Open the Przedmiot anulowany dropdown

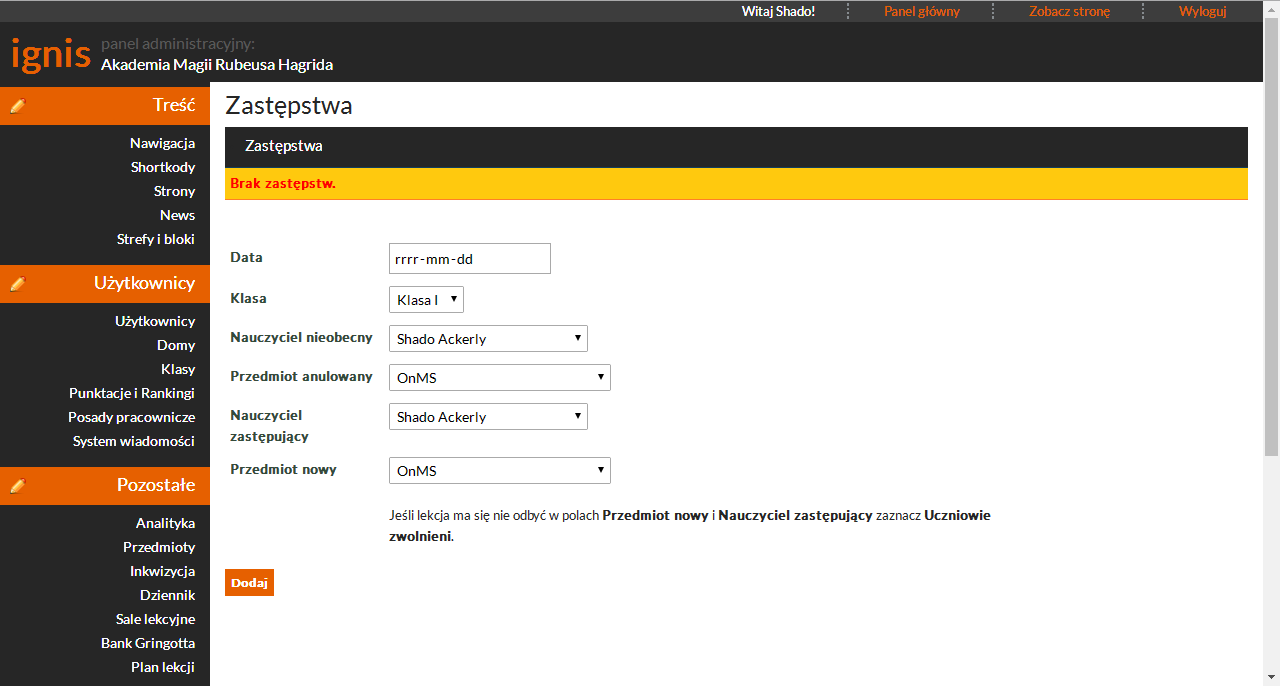point(499,378)
